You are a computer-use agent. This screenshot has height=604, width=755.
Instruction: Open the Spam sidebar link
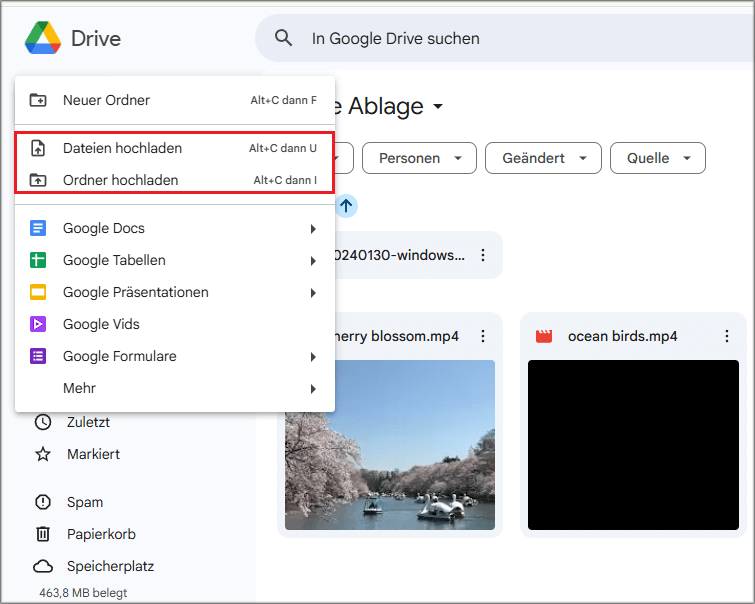(85, 502)
